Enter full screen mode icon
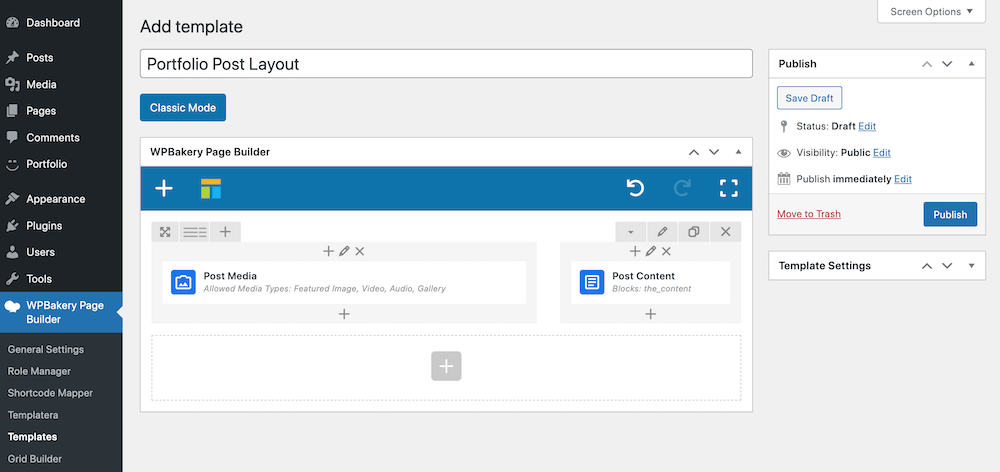 coord(728,188)
